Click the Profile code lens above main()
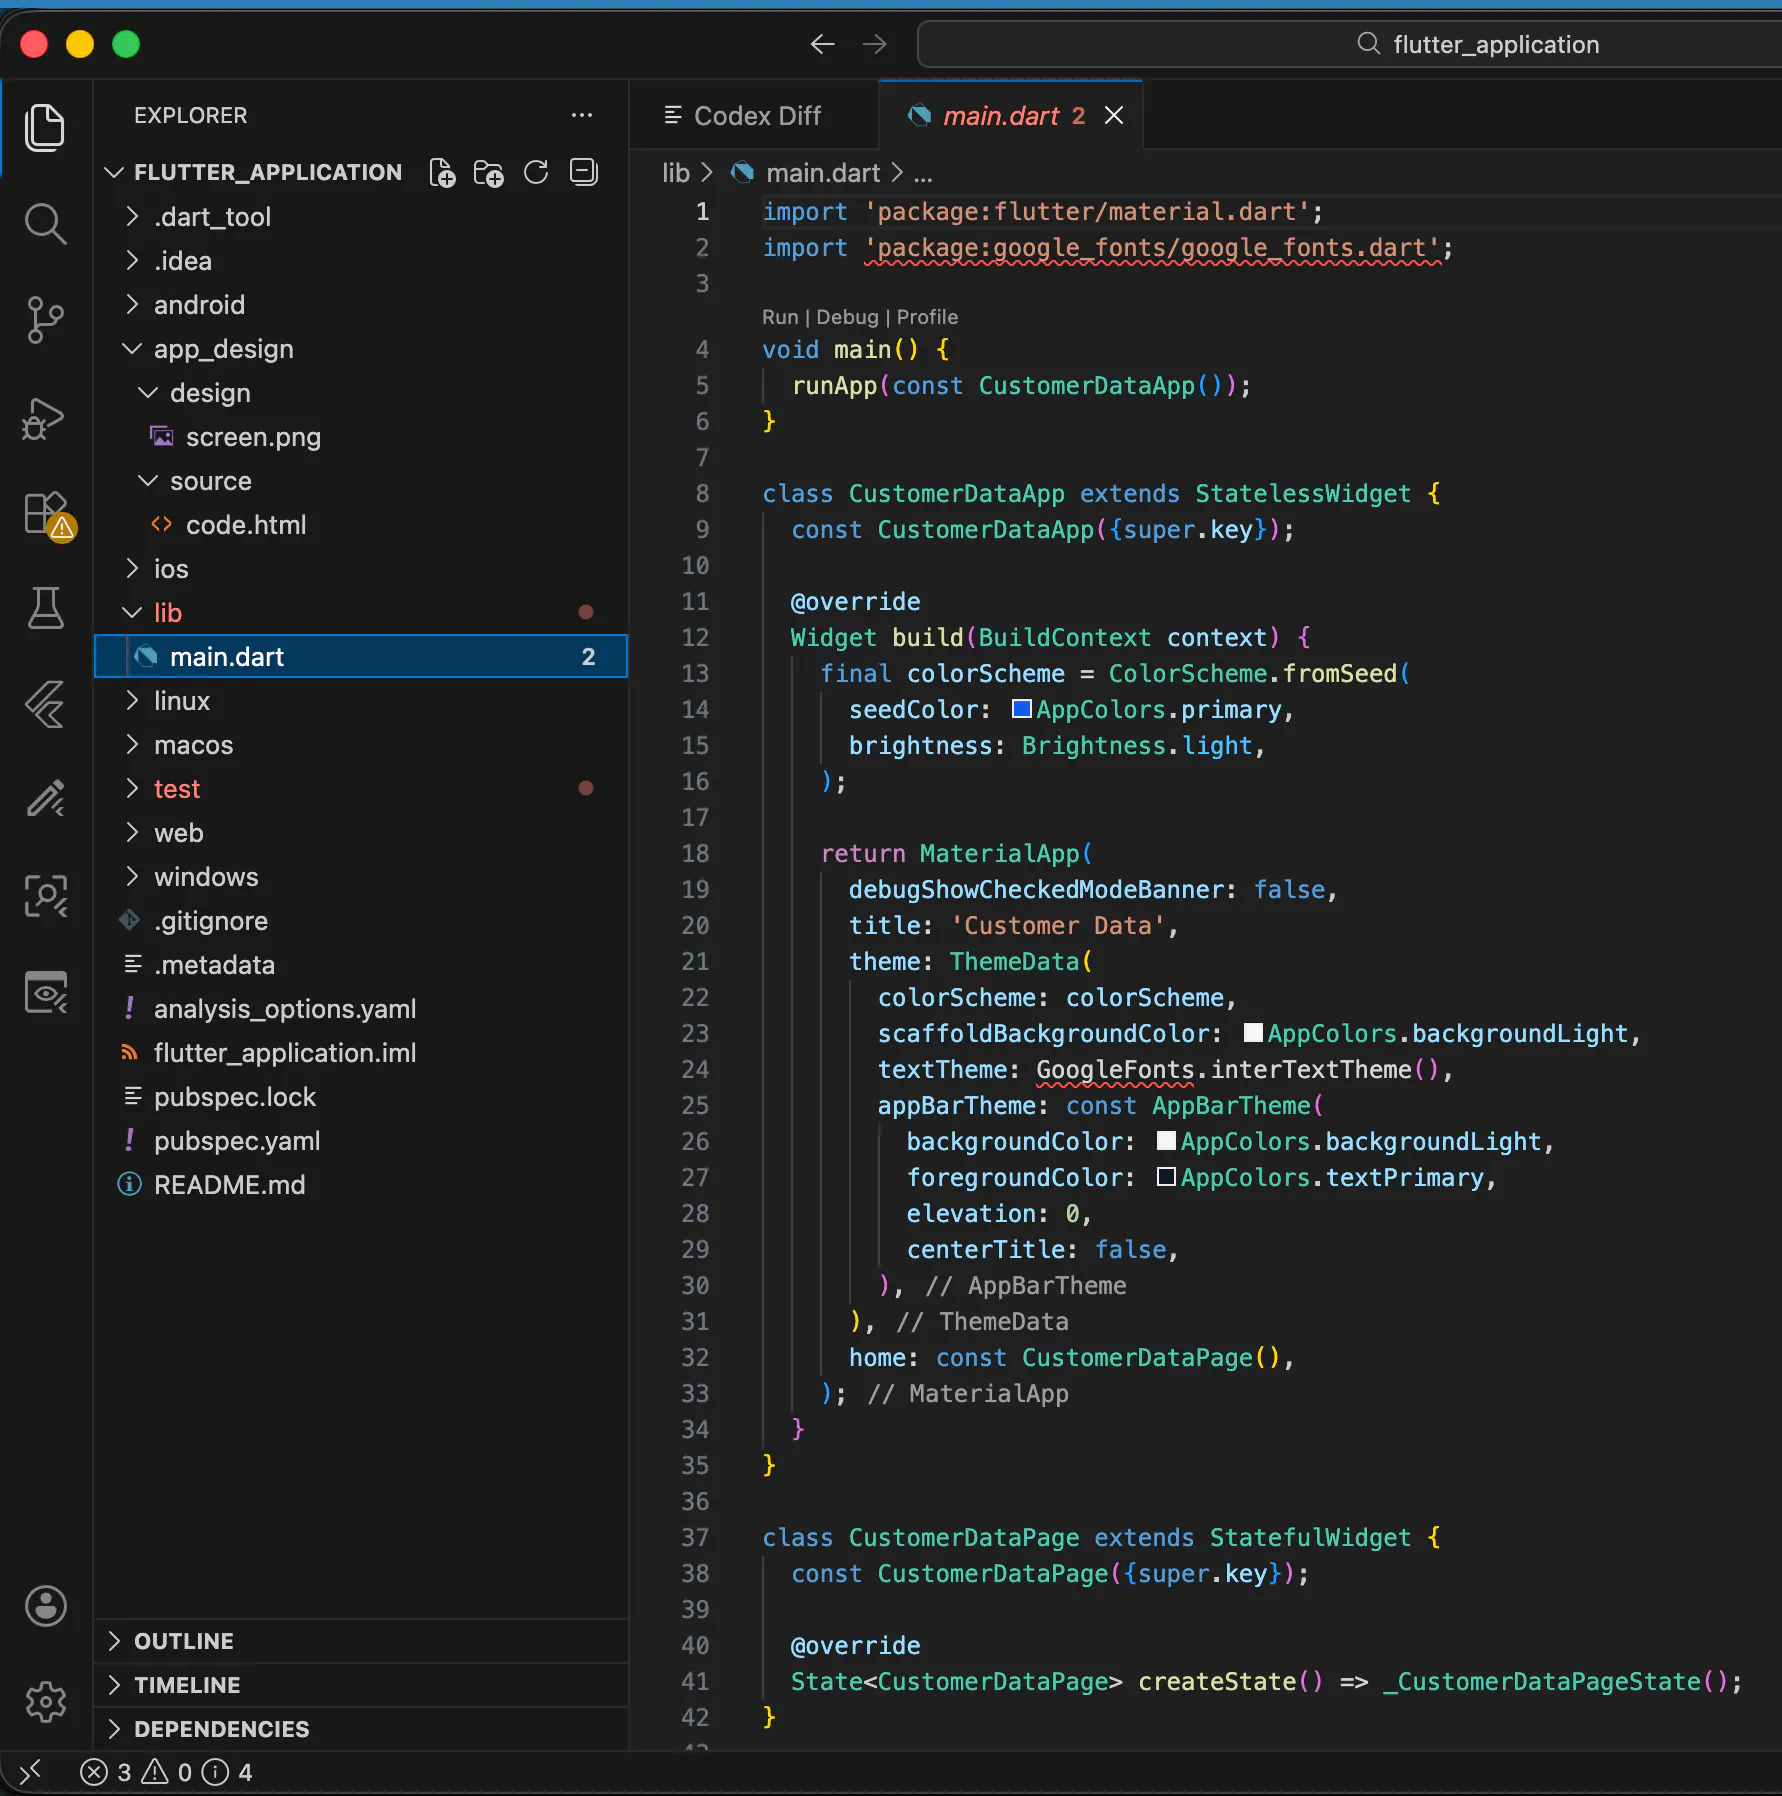The width and height of the screenshot is (1782, 1796). pyautogui.click(x=927, y=317)
